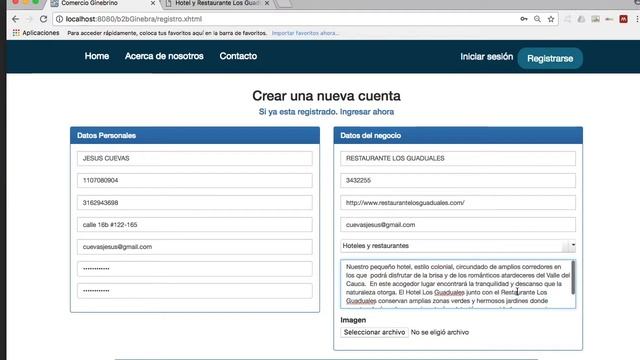Click the business email field

click(458, 224)
